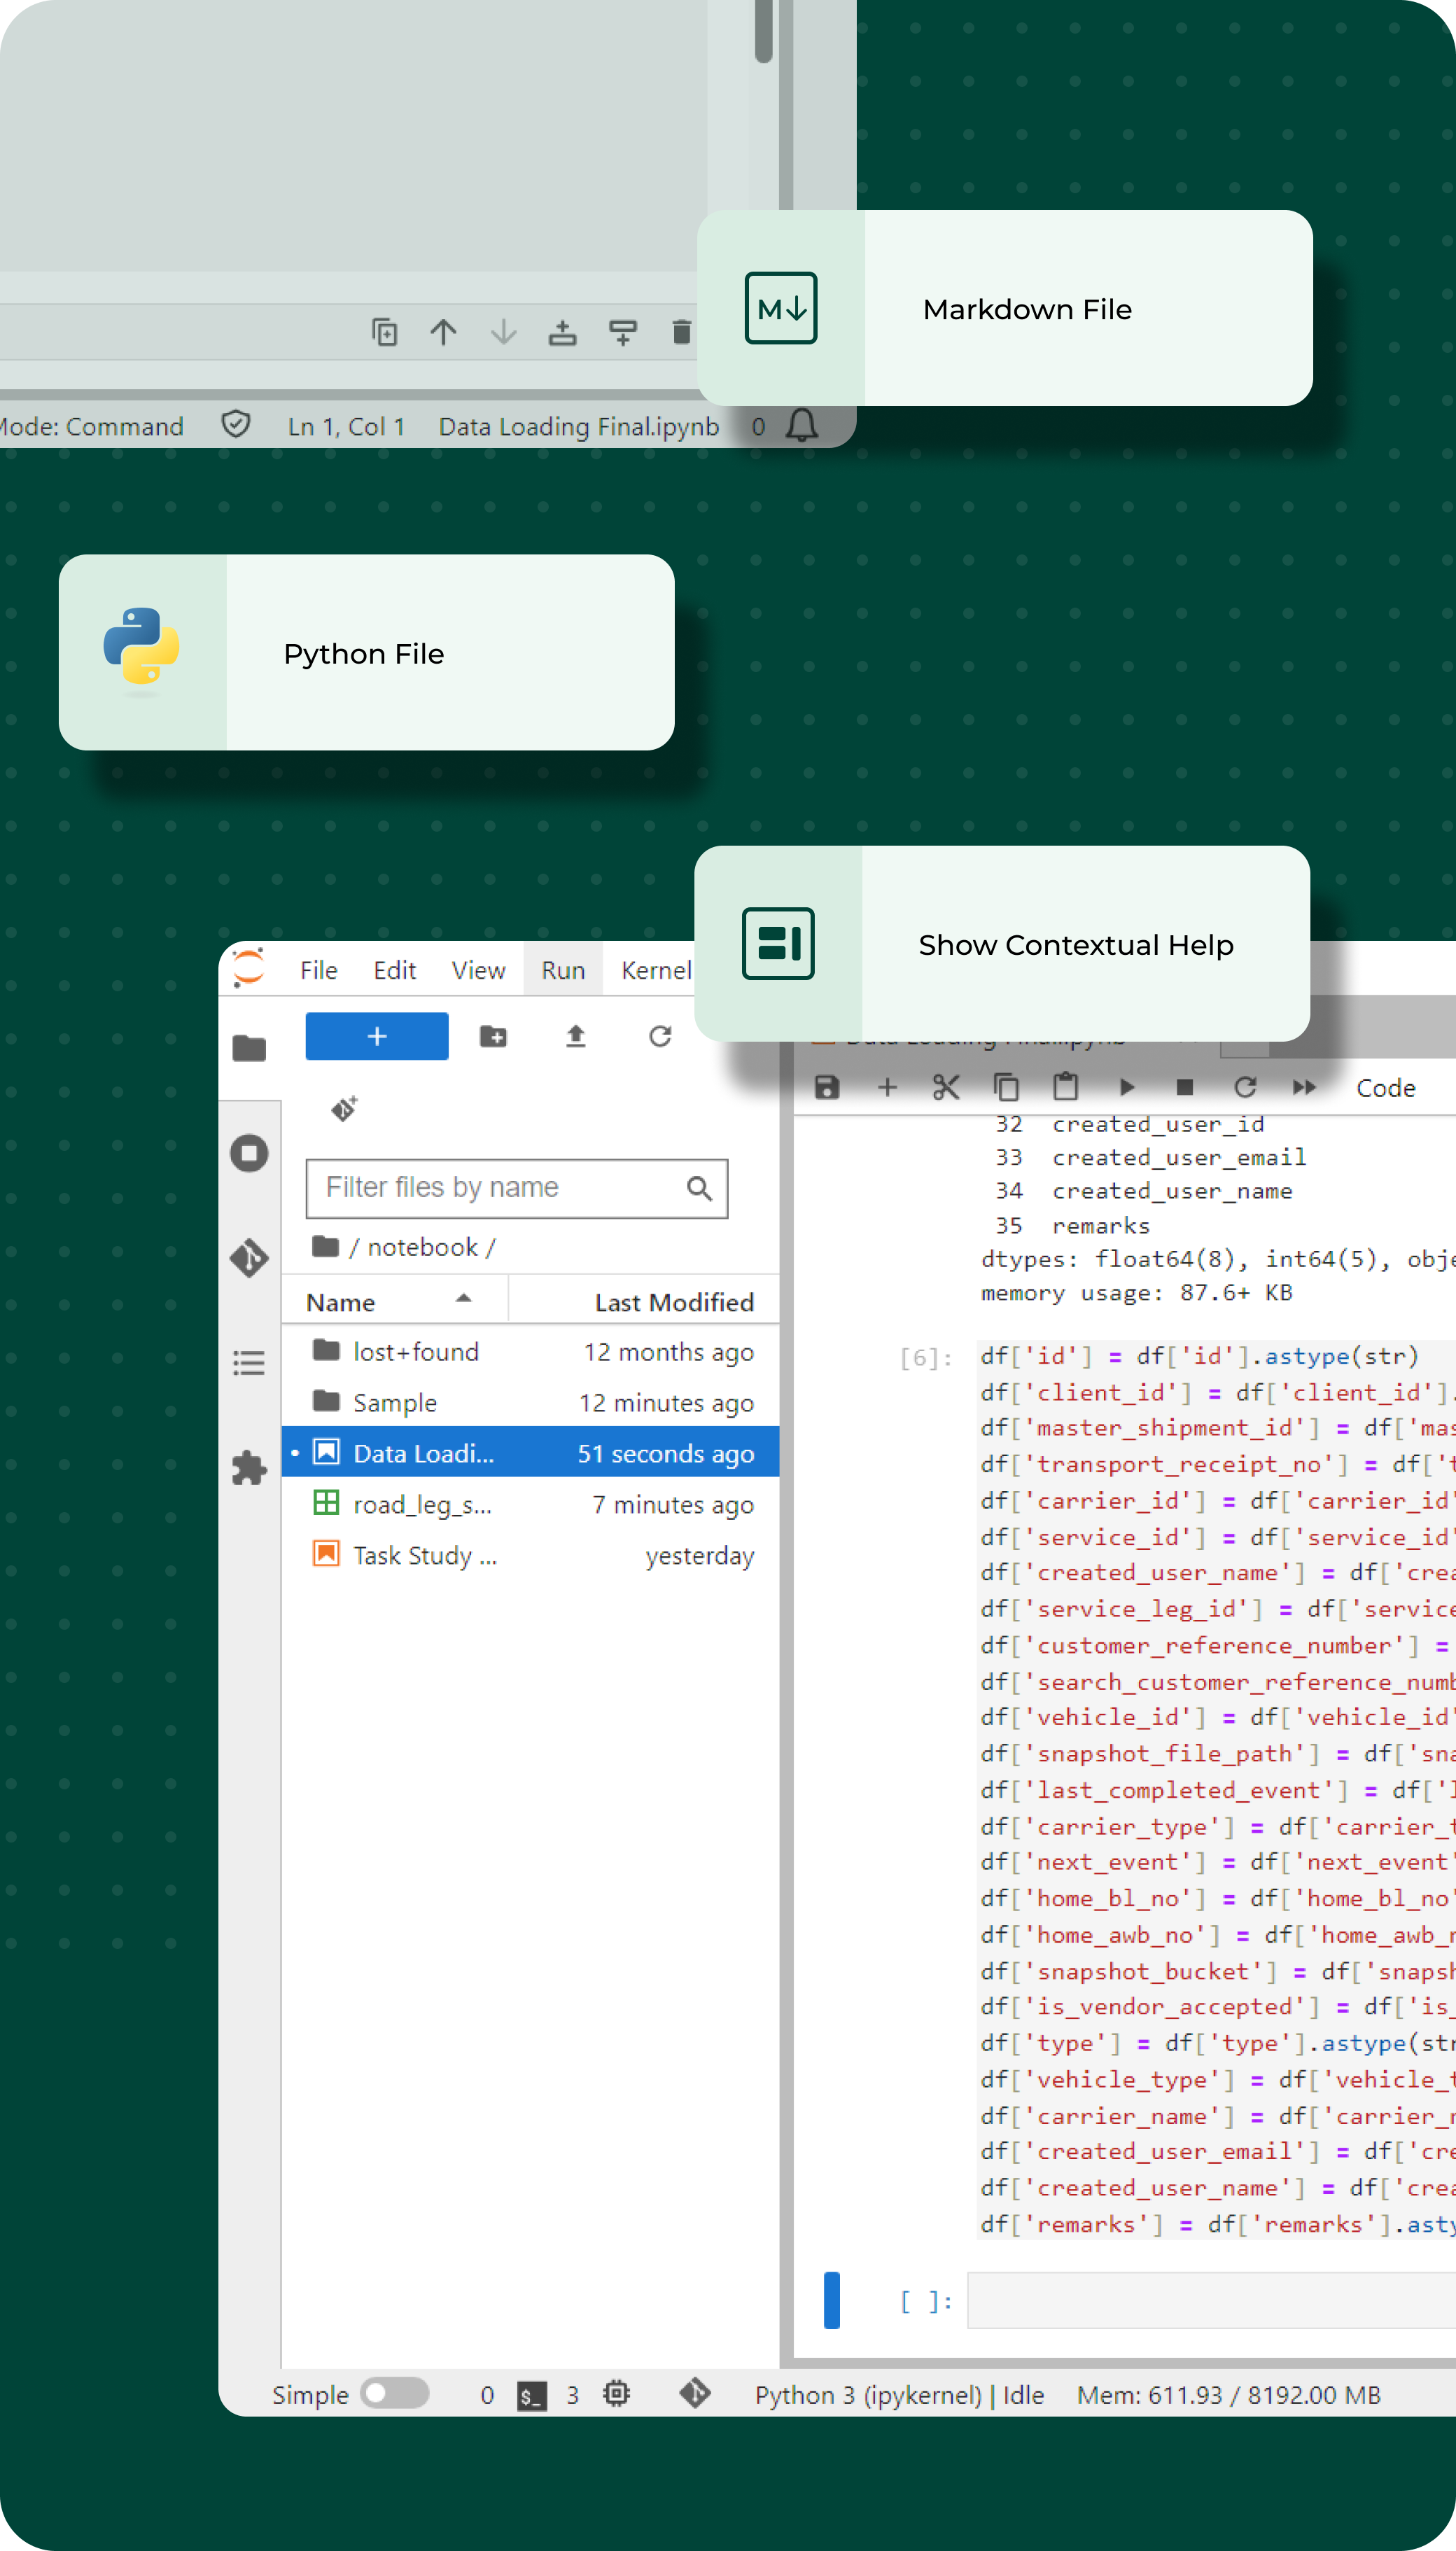The width and height of the screenshot is (1456, 2551).
Task: Delete cell with trash icon
Action: (682, 332)
